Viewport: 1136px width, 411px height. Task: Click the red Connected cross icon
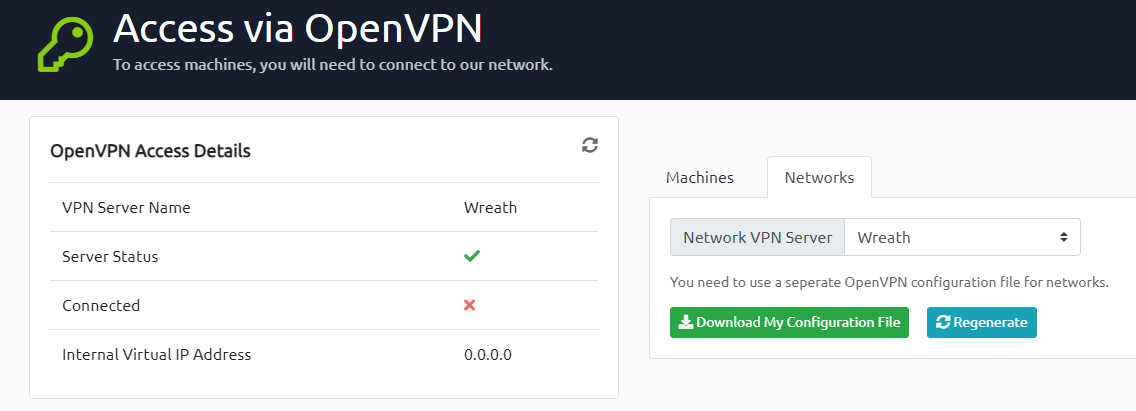[x=469, y=305]
